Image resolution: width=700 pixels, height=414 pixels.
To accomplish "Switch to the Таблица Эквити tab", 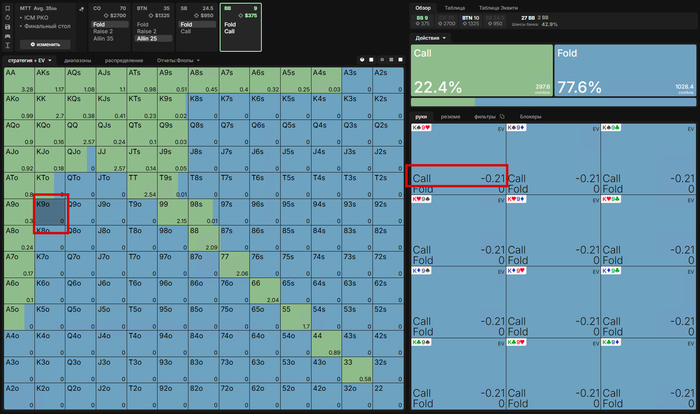I will (498, 8).
